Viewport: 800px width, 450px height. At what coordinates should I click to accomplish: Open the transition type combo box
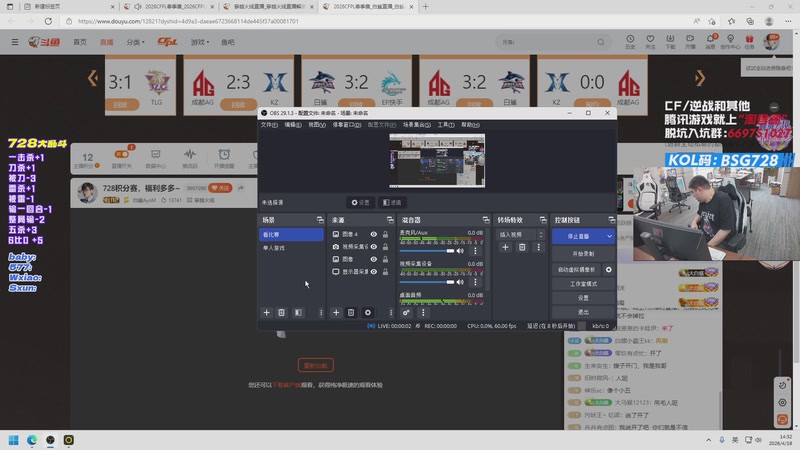coord(520,235)
